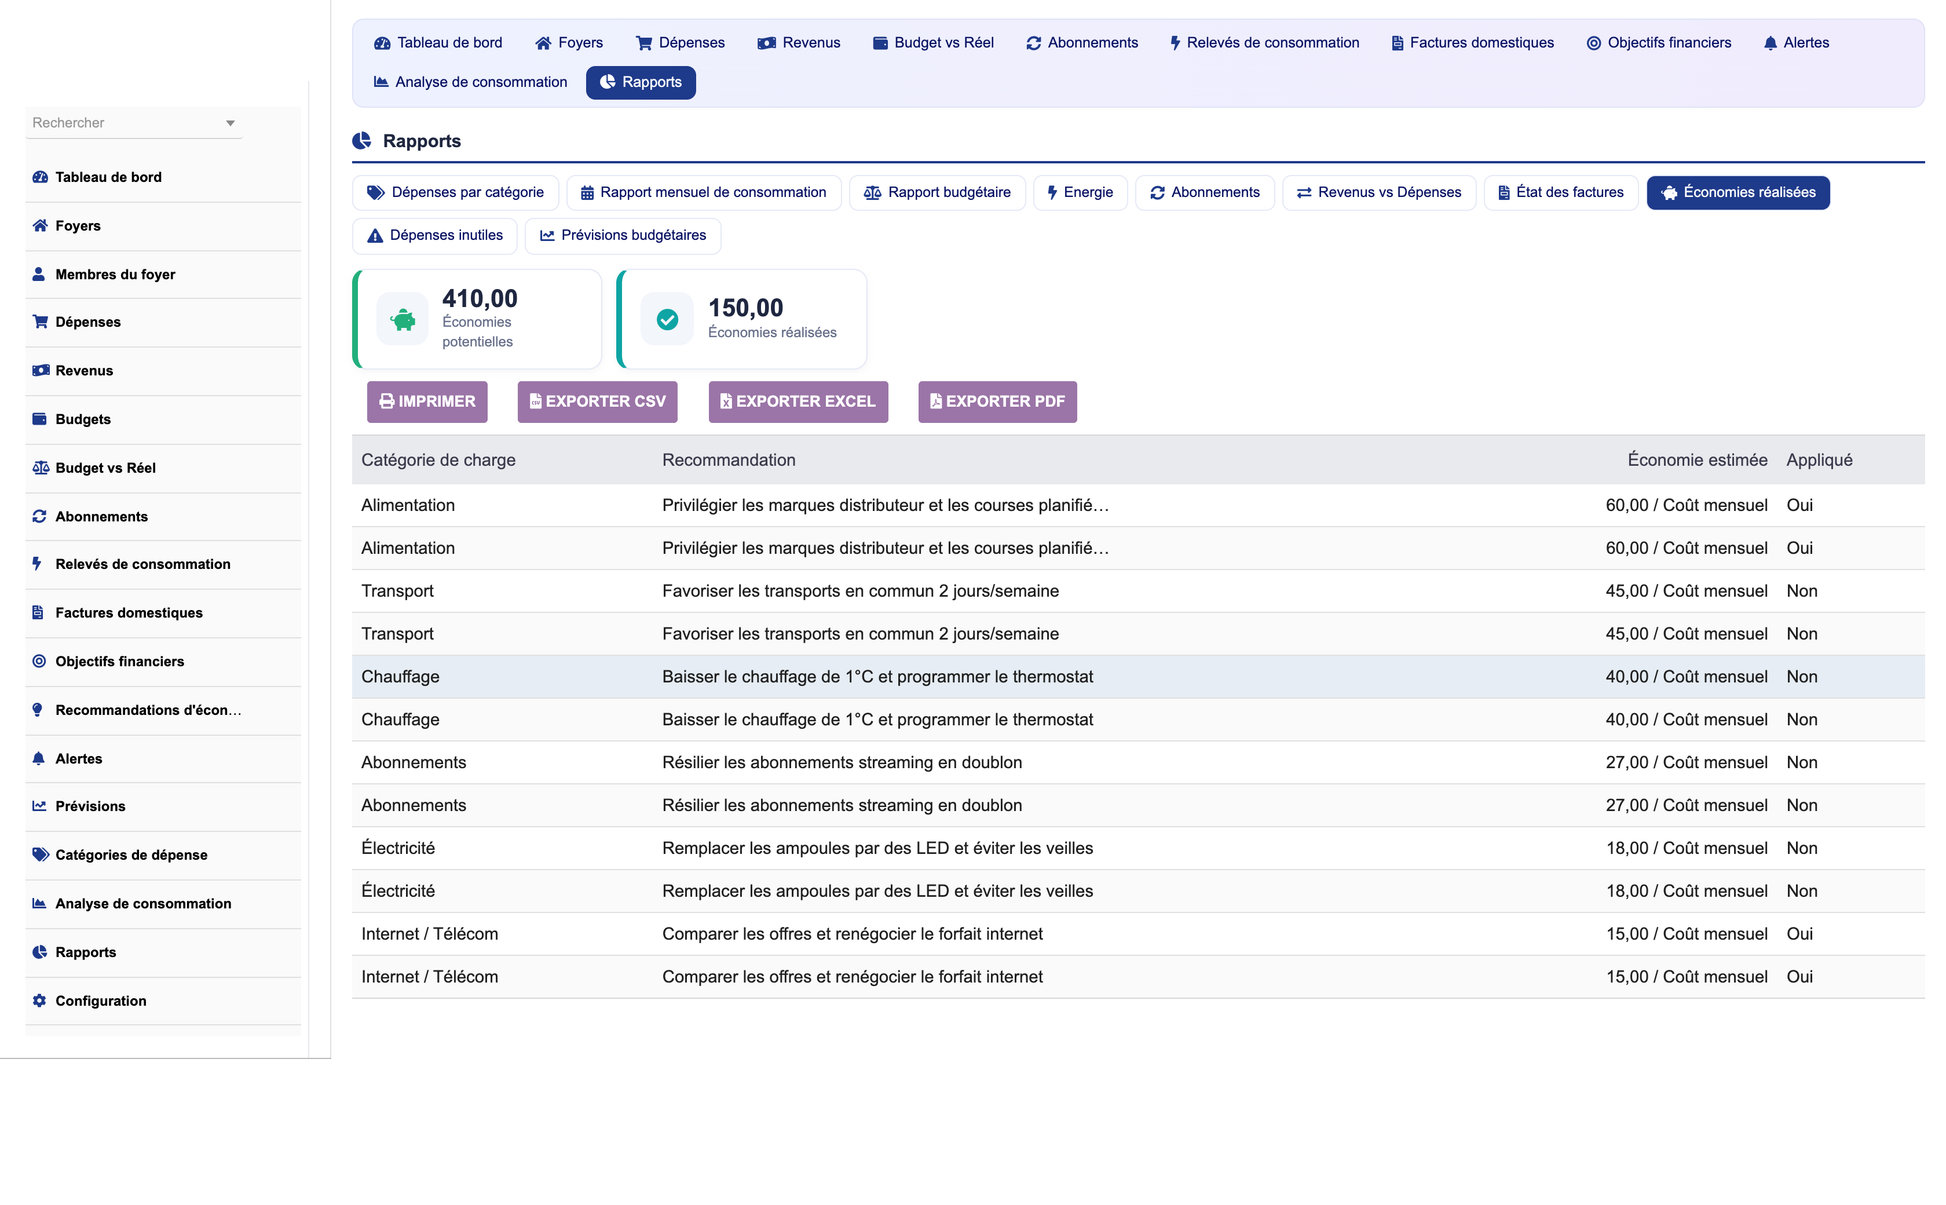Open the Relevés de consommation top tab
Screen dimensions: 1946x1205
[x=1264, y=43]
